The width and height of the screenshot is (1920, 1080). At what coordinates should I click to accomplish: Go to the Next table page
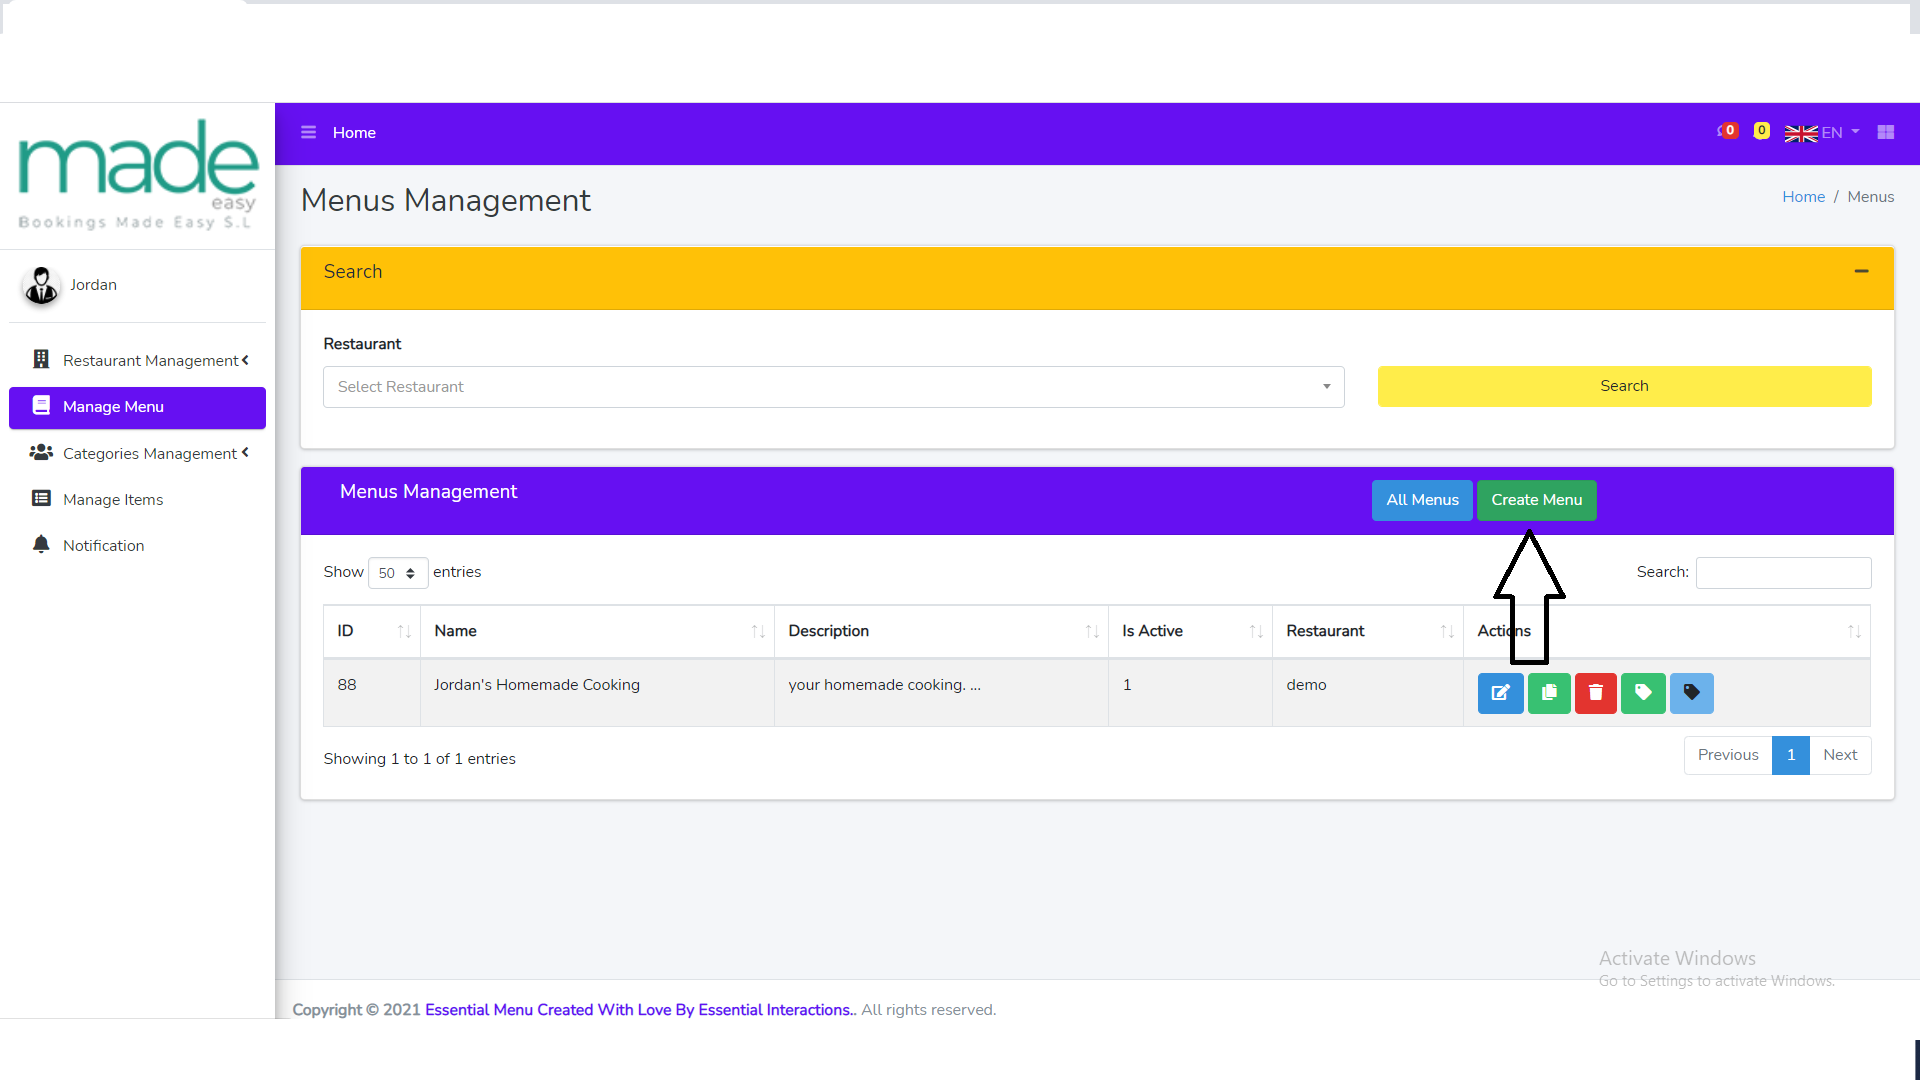1840,755
